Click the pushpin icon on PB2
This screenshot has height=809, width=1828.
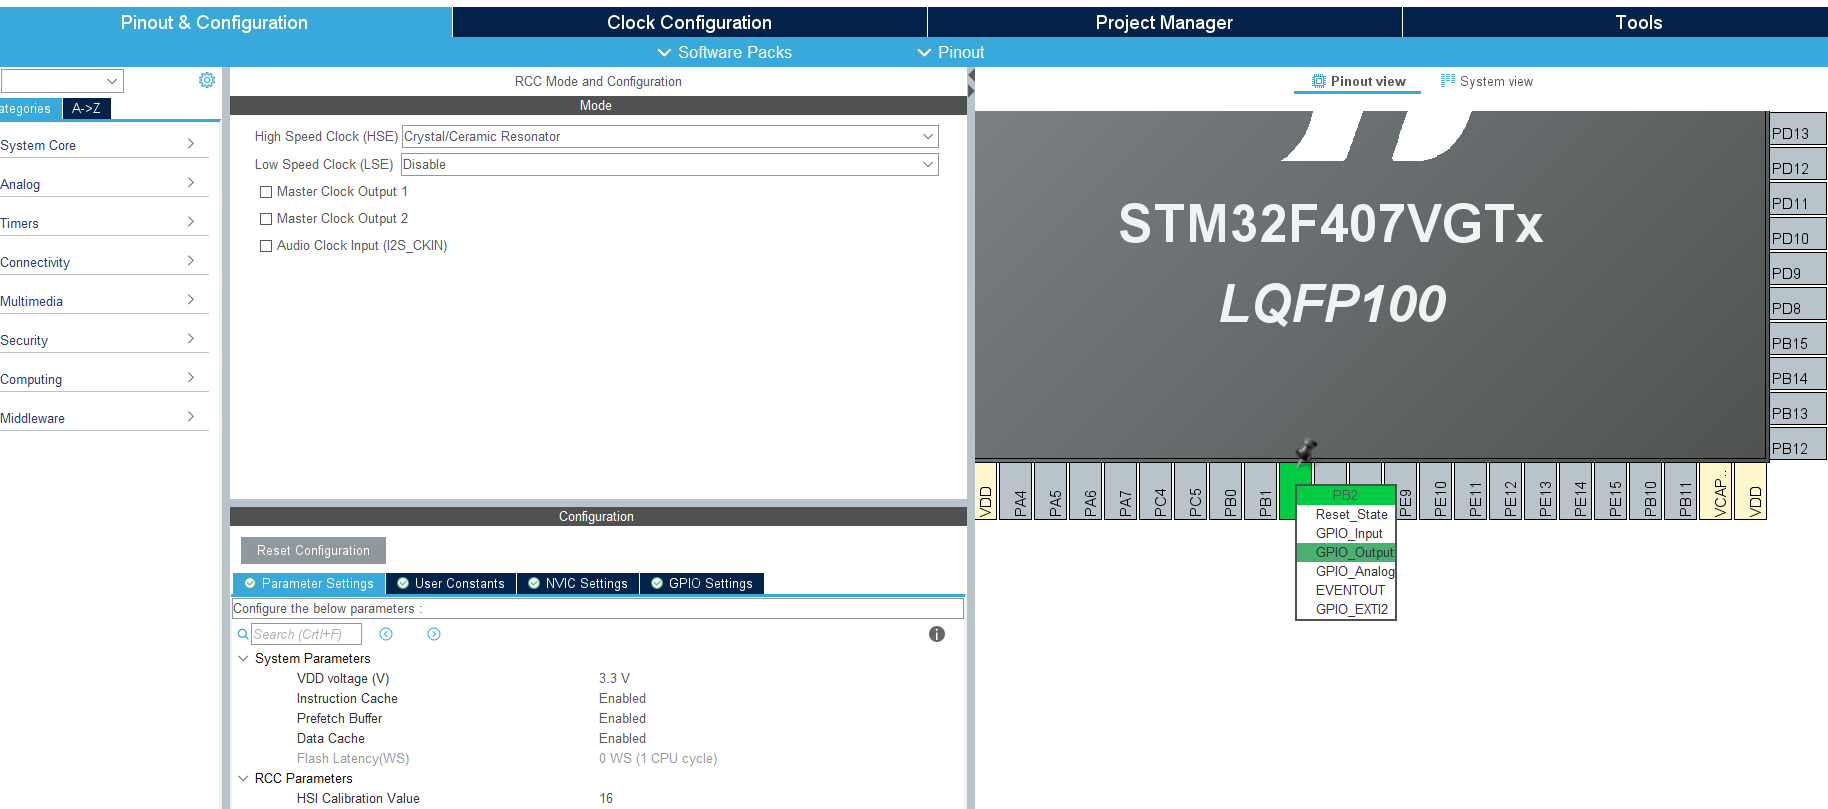click(1306, 451)
